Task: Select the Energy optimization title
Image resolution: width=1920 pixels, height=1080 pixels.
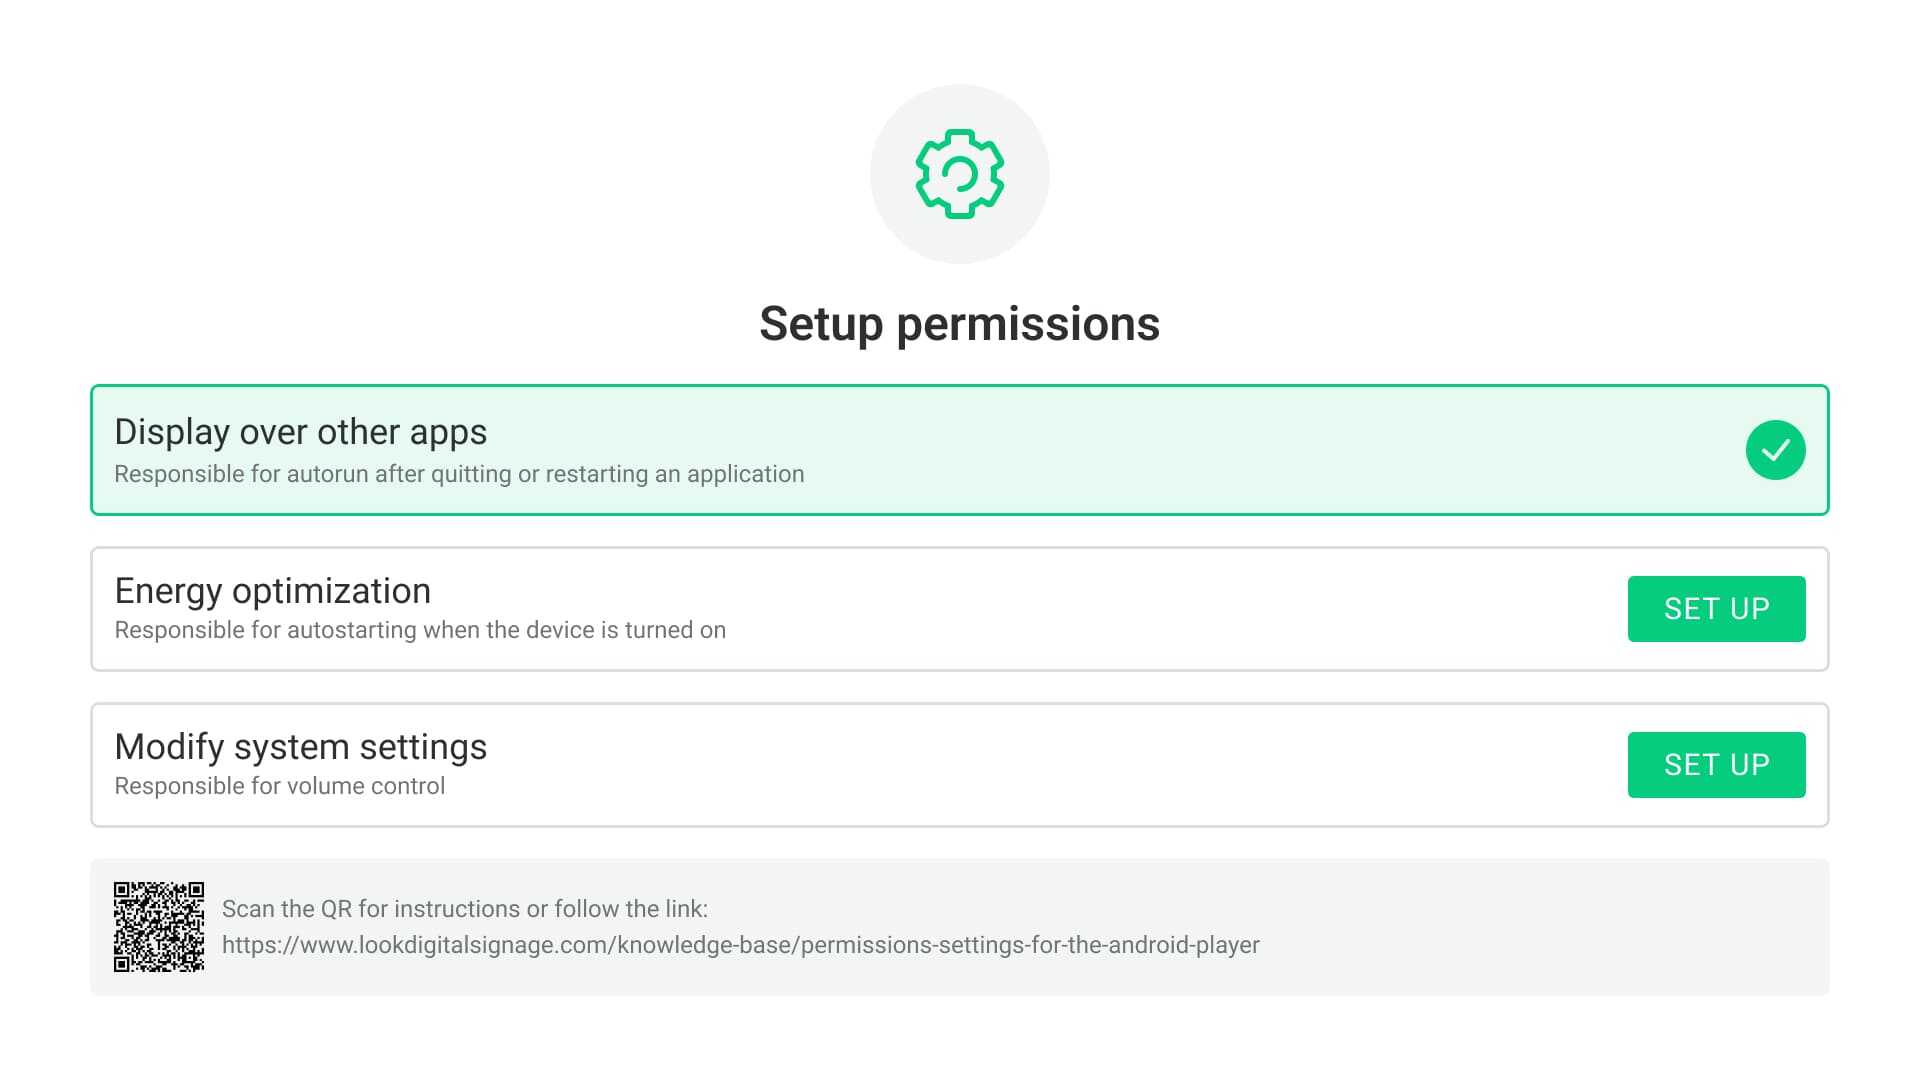Action: (x=272, y=591)
